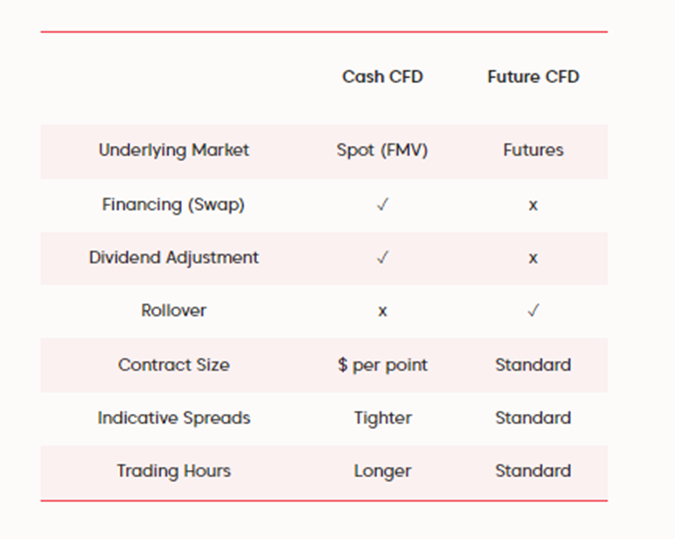The height and width of the screenshot is (539, 675).
Task: Click the Rollover row label
Action: [174, 311]
